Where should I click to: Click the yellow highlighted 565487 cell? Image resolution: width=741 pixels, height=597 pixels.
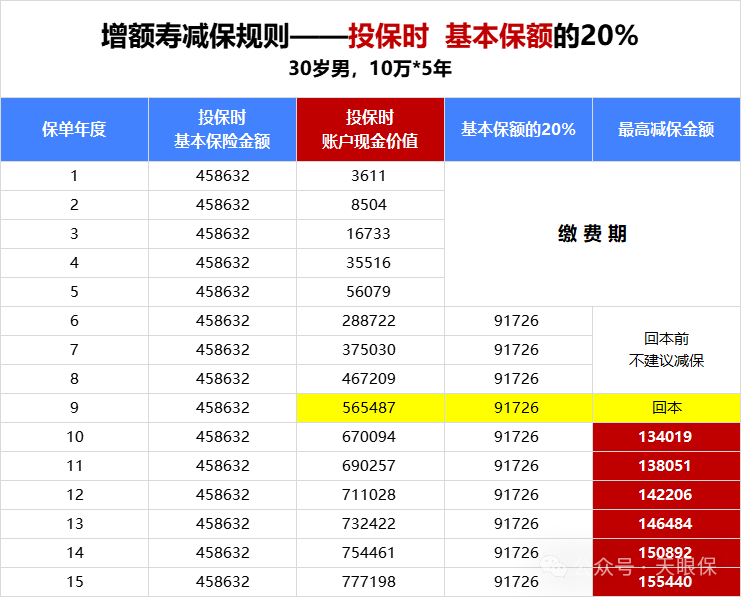click(x=370, y=408)
